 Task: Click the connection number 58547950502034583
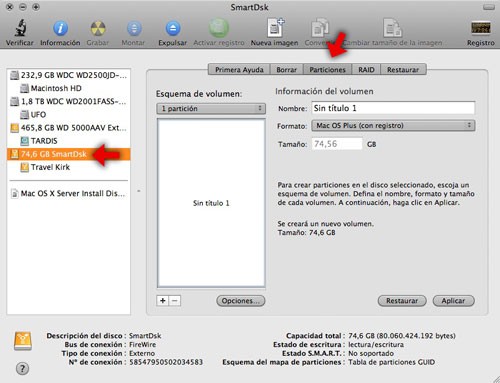coord(166,362)
